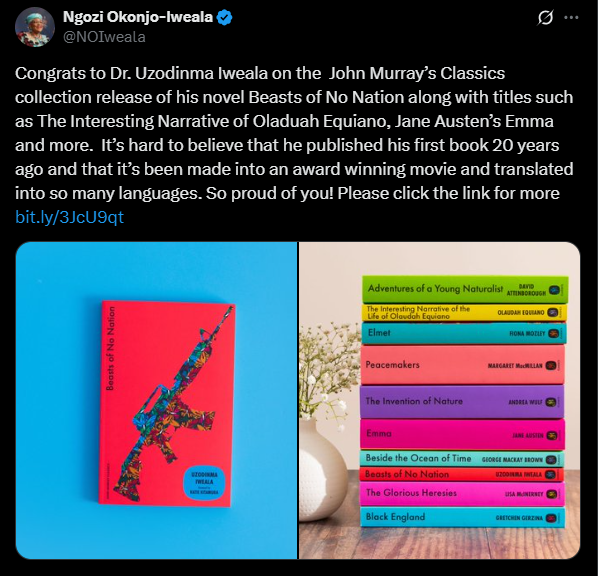The height and width of the screenshot is (576, 598).
Task: Open Ngozi Okonjo-Iweala's profile avatar
Action: pyautogui.click(x=35, y=27)
